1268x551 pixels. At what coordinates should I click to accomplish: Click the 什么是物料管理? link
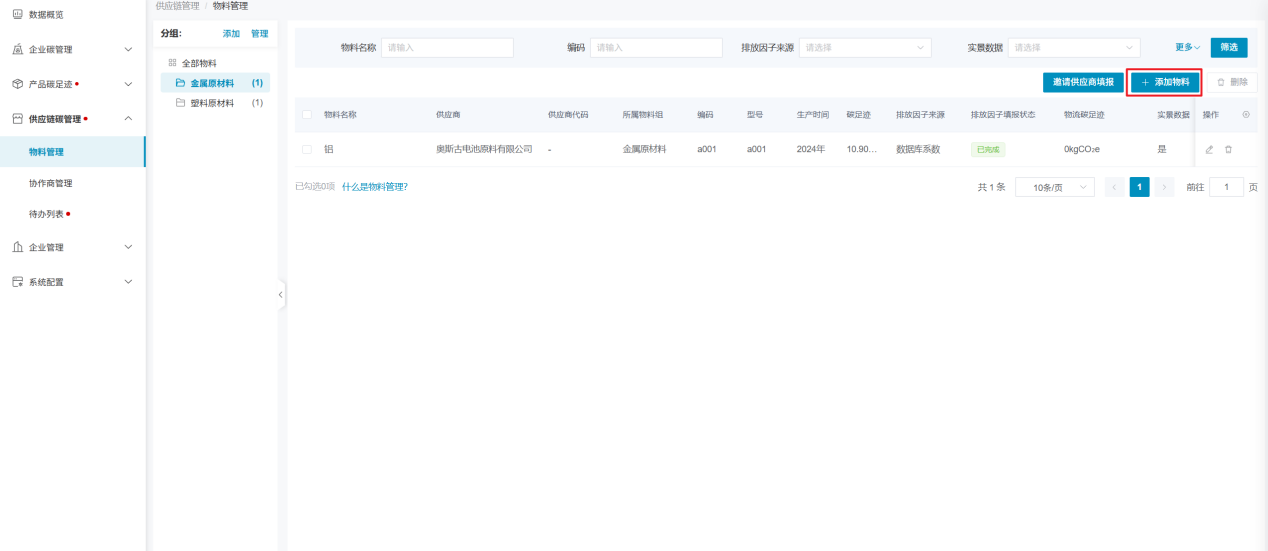click(x=374, y=187)
